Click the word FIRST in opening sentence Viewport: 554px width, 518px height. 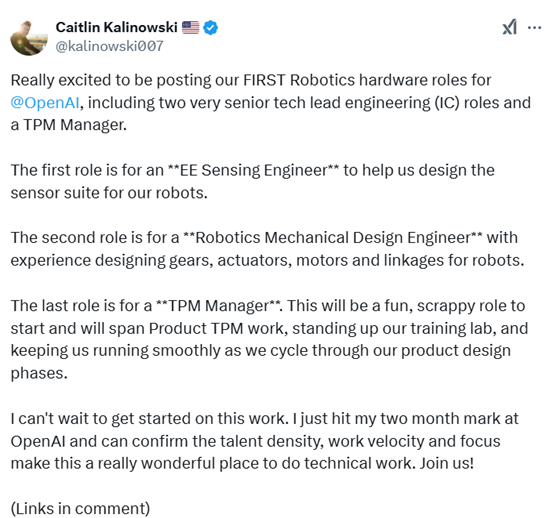(264, 80)
